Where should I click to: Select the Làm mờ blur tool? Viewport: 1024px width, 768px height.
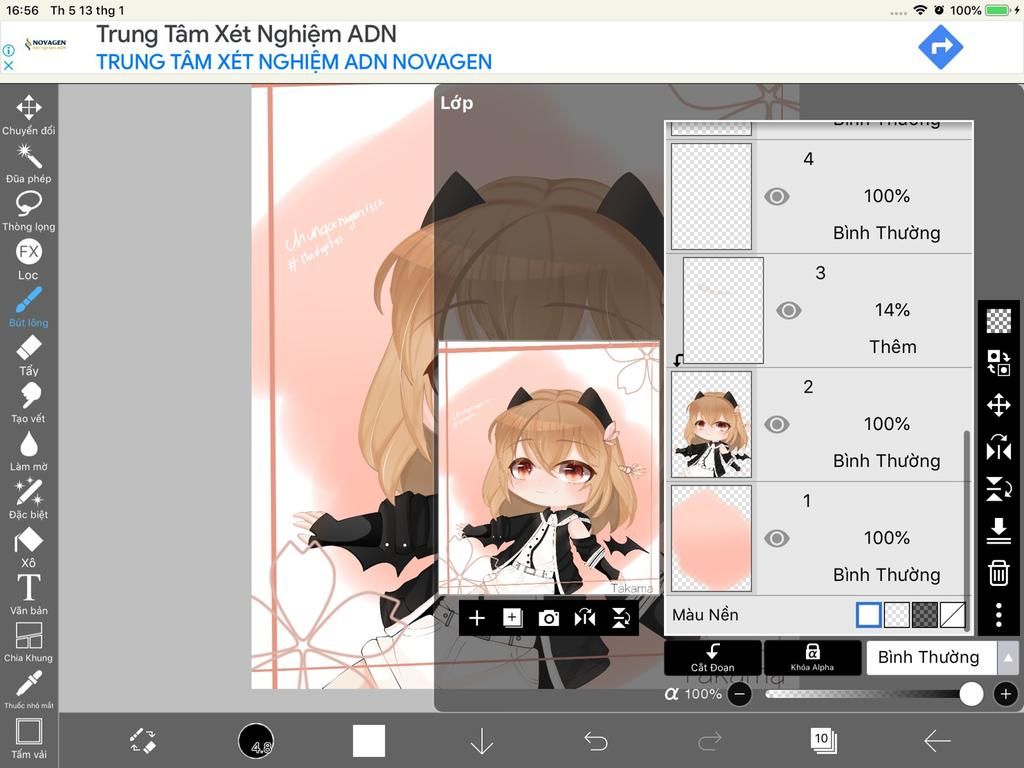pyautogui.click(x=29, y=451)
